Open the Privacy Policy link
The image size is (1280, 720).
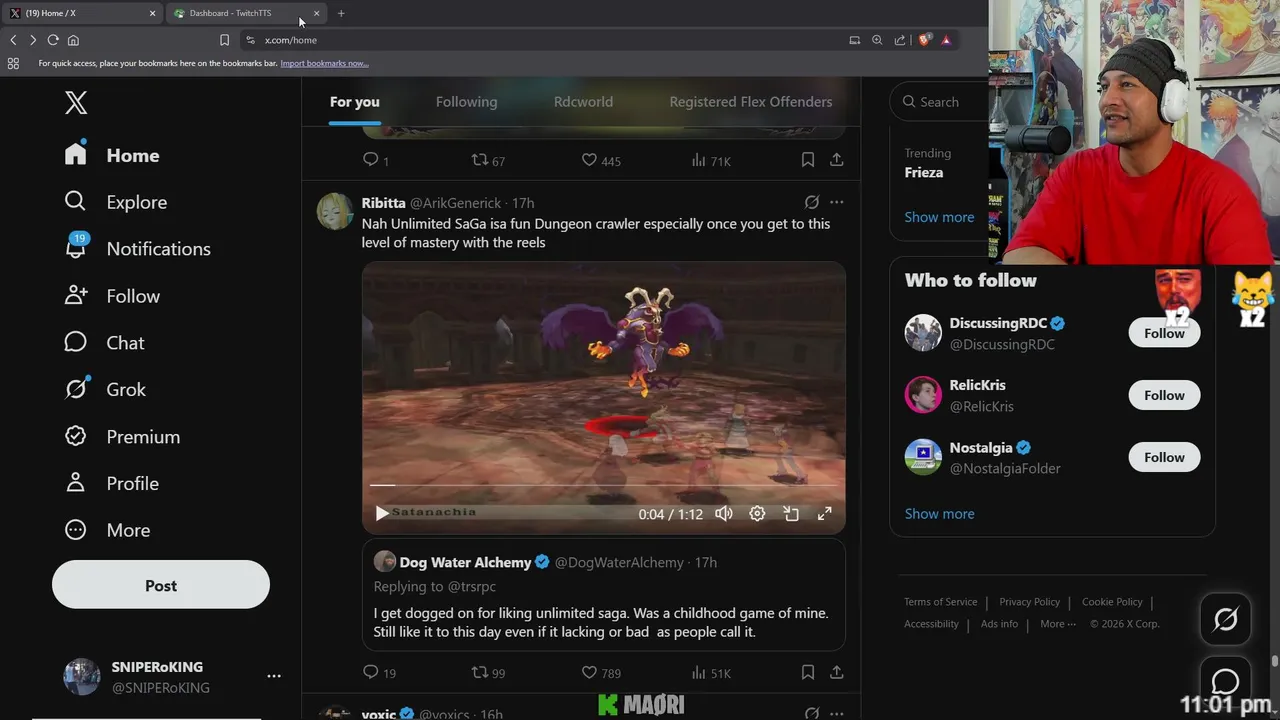pyautogui.click(x=1029, y=602)
